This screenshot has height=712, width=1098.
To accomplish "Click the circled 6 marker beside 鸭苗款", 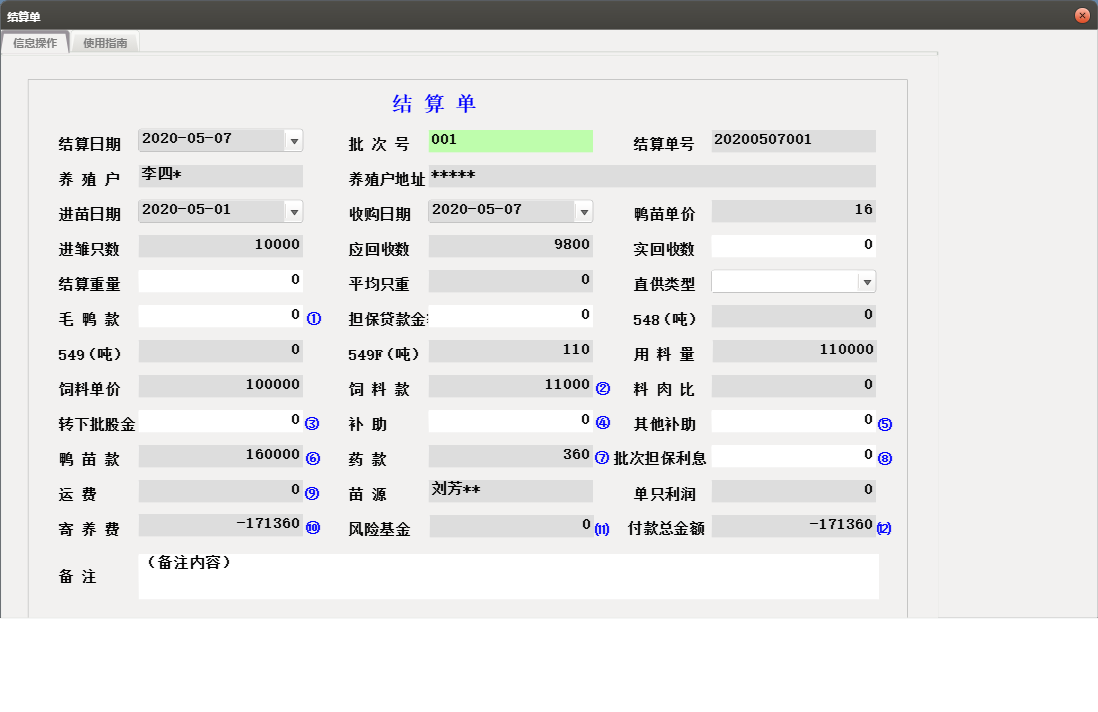I will 313,459.
